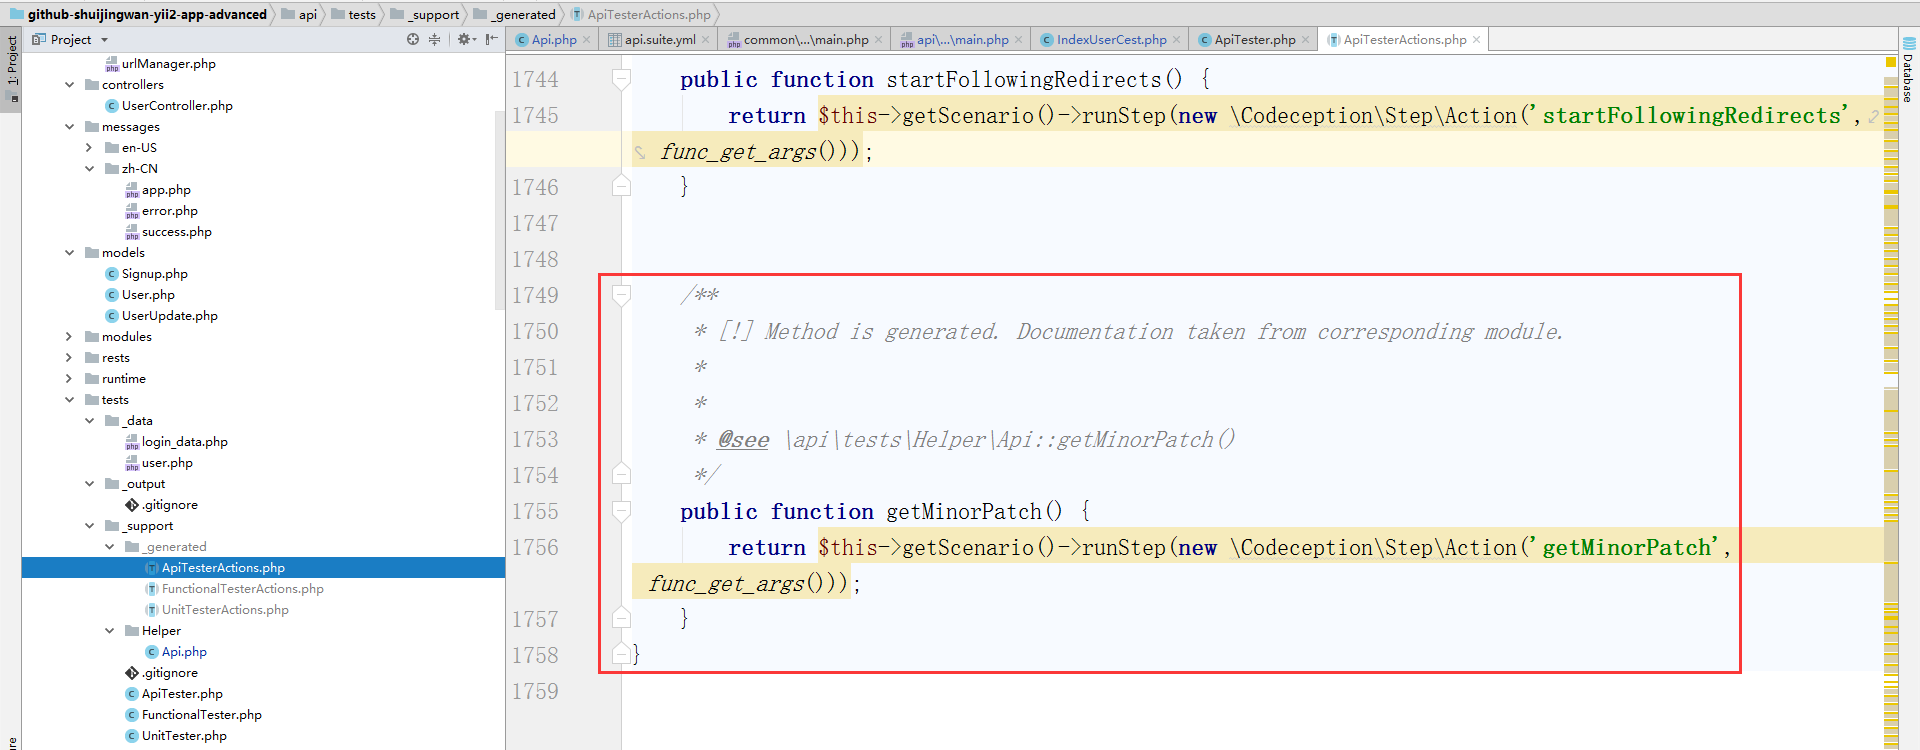Close the Api.php editor tab
Viewport: 1920px width, 750px height.
click(587, 40)
